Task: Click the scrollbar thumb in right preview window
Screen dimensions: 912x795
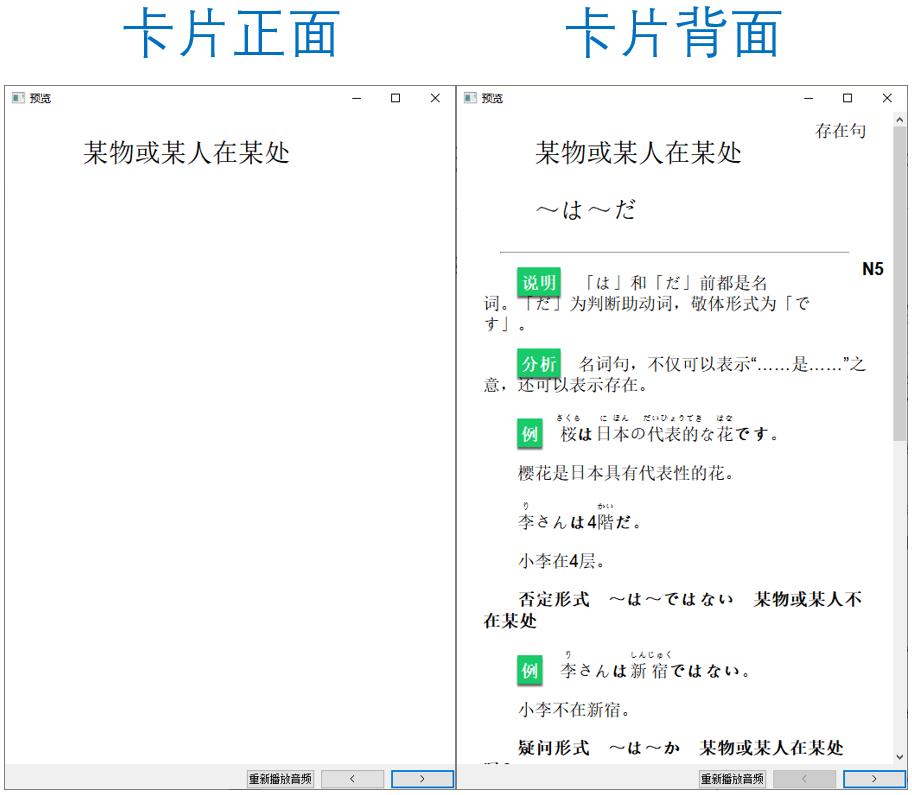Action: point(900,284)
